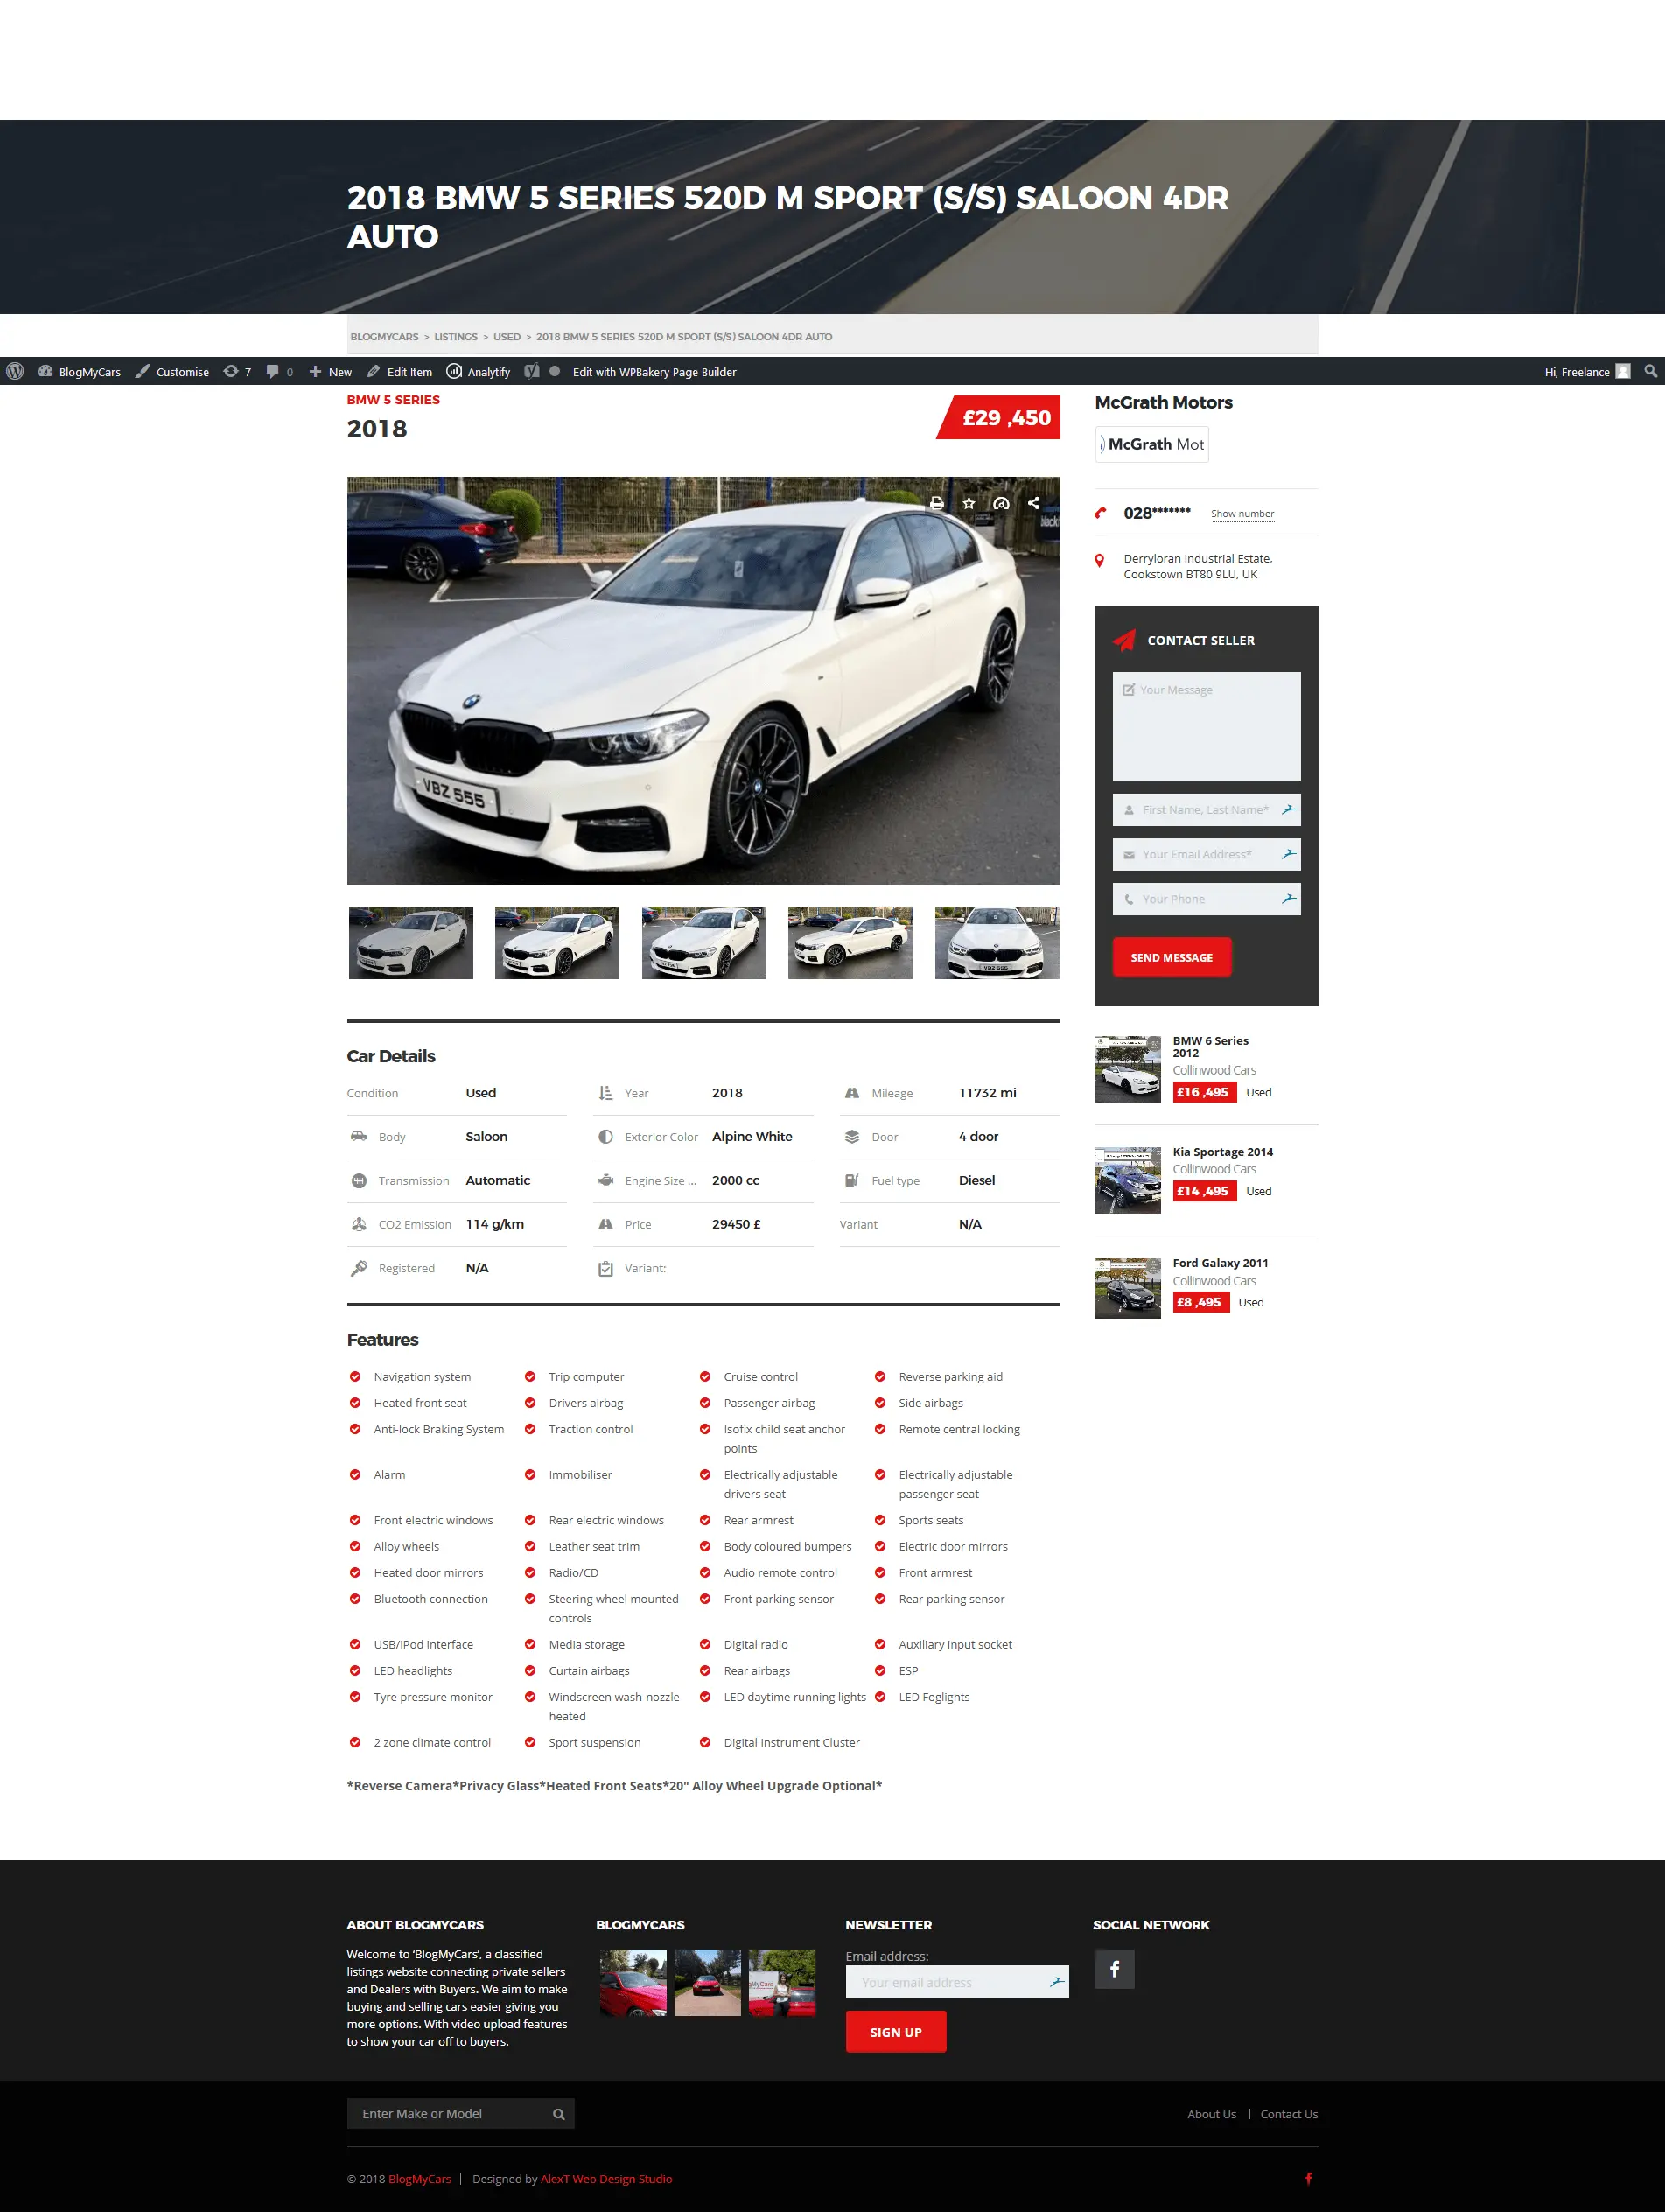Add listing to favourites with star icon

(968, 503)
